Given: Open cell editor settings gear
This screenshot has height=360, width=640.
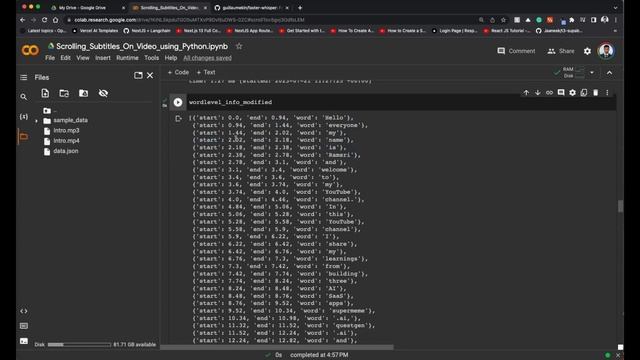Looking at the screenshot, I should [x=573, y=93].
